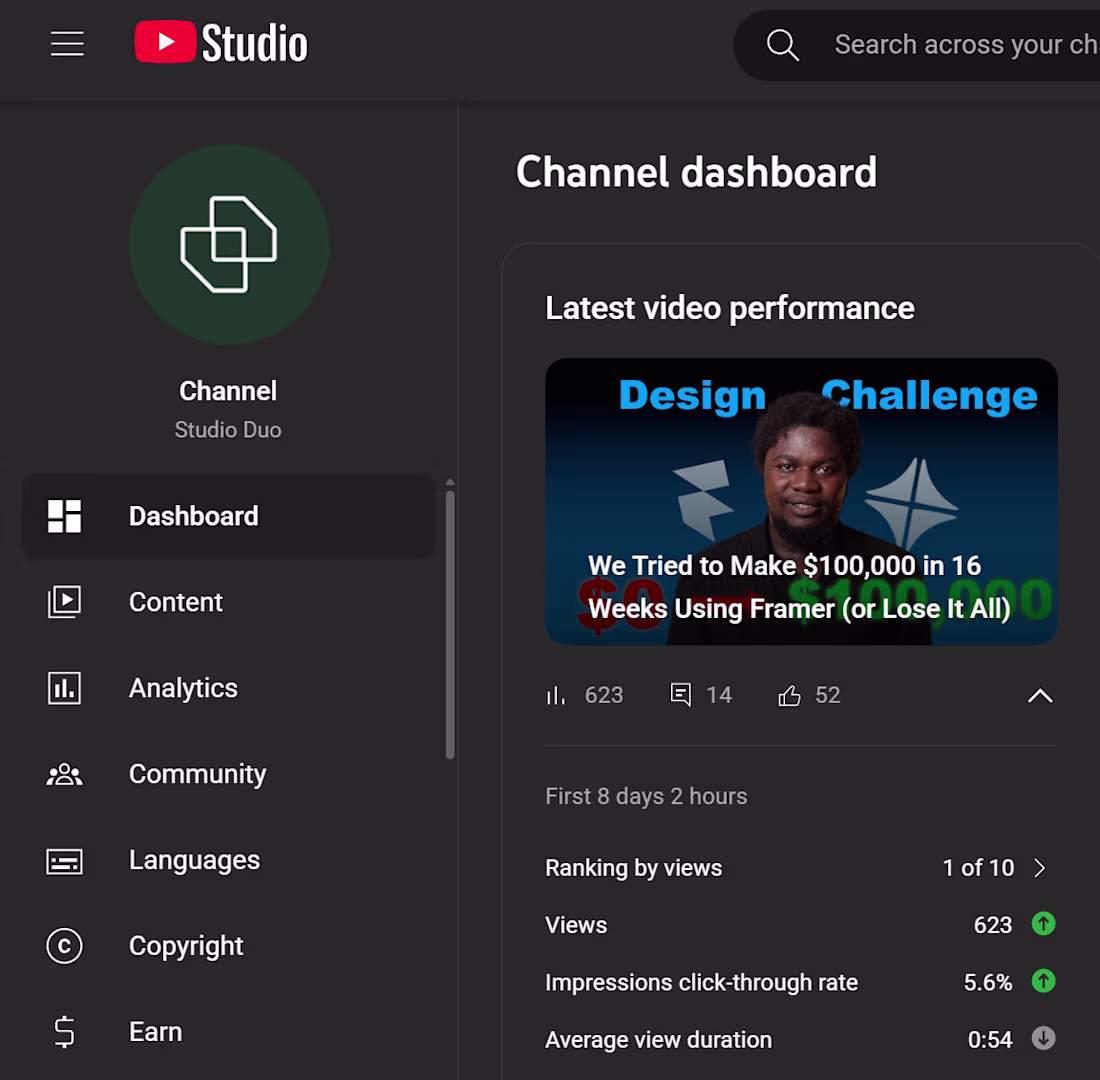Click the Community people icon
1100x1080 pixels.
[x=65, y=774]
